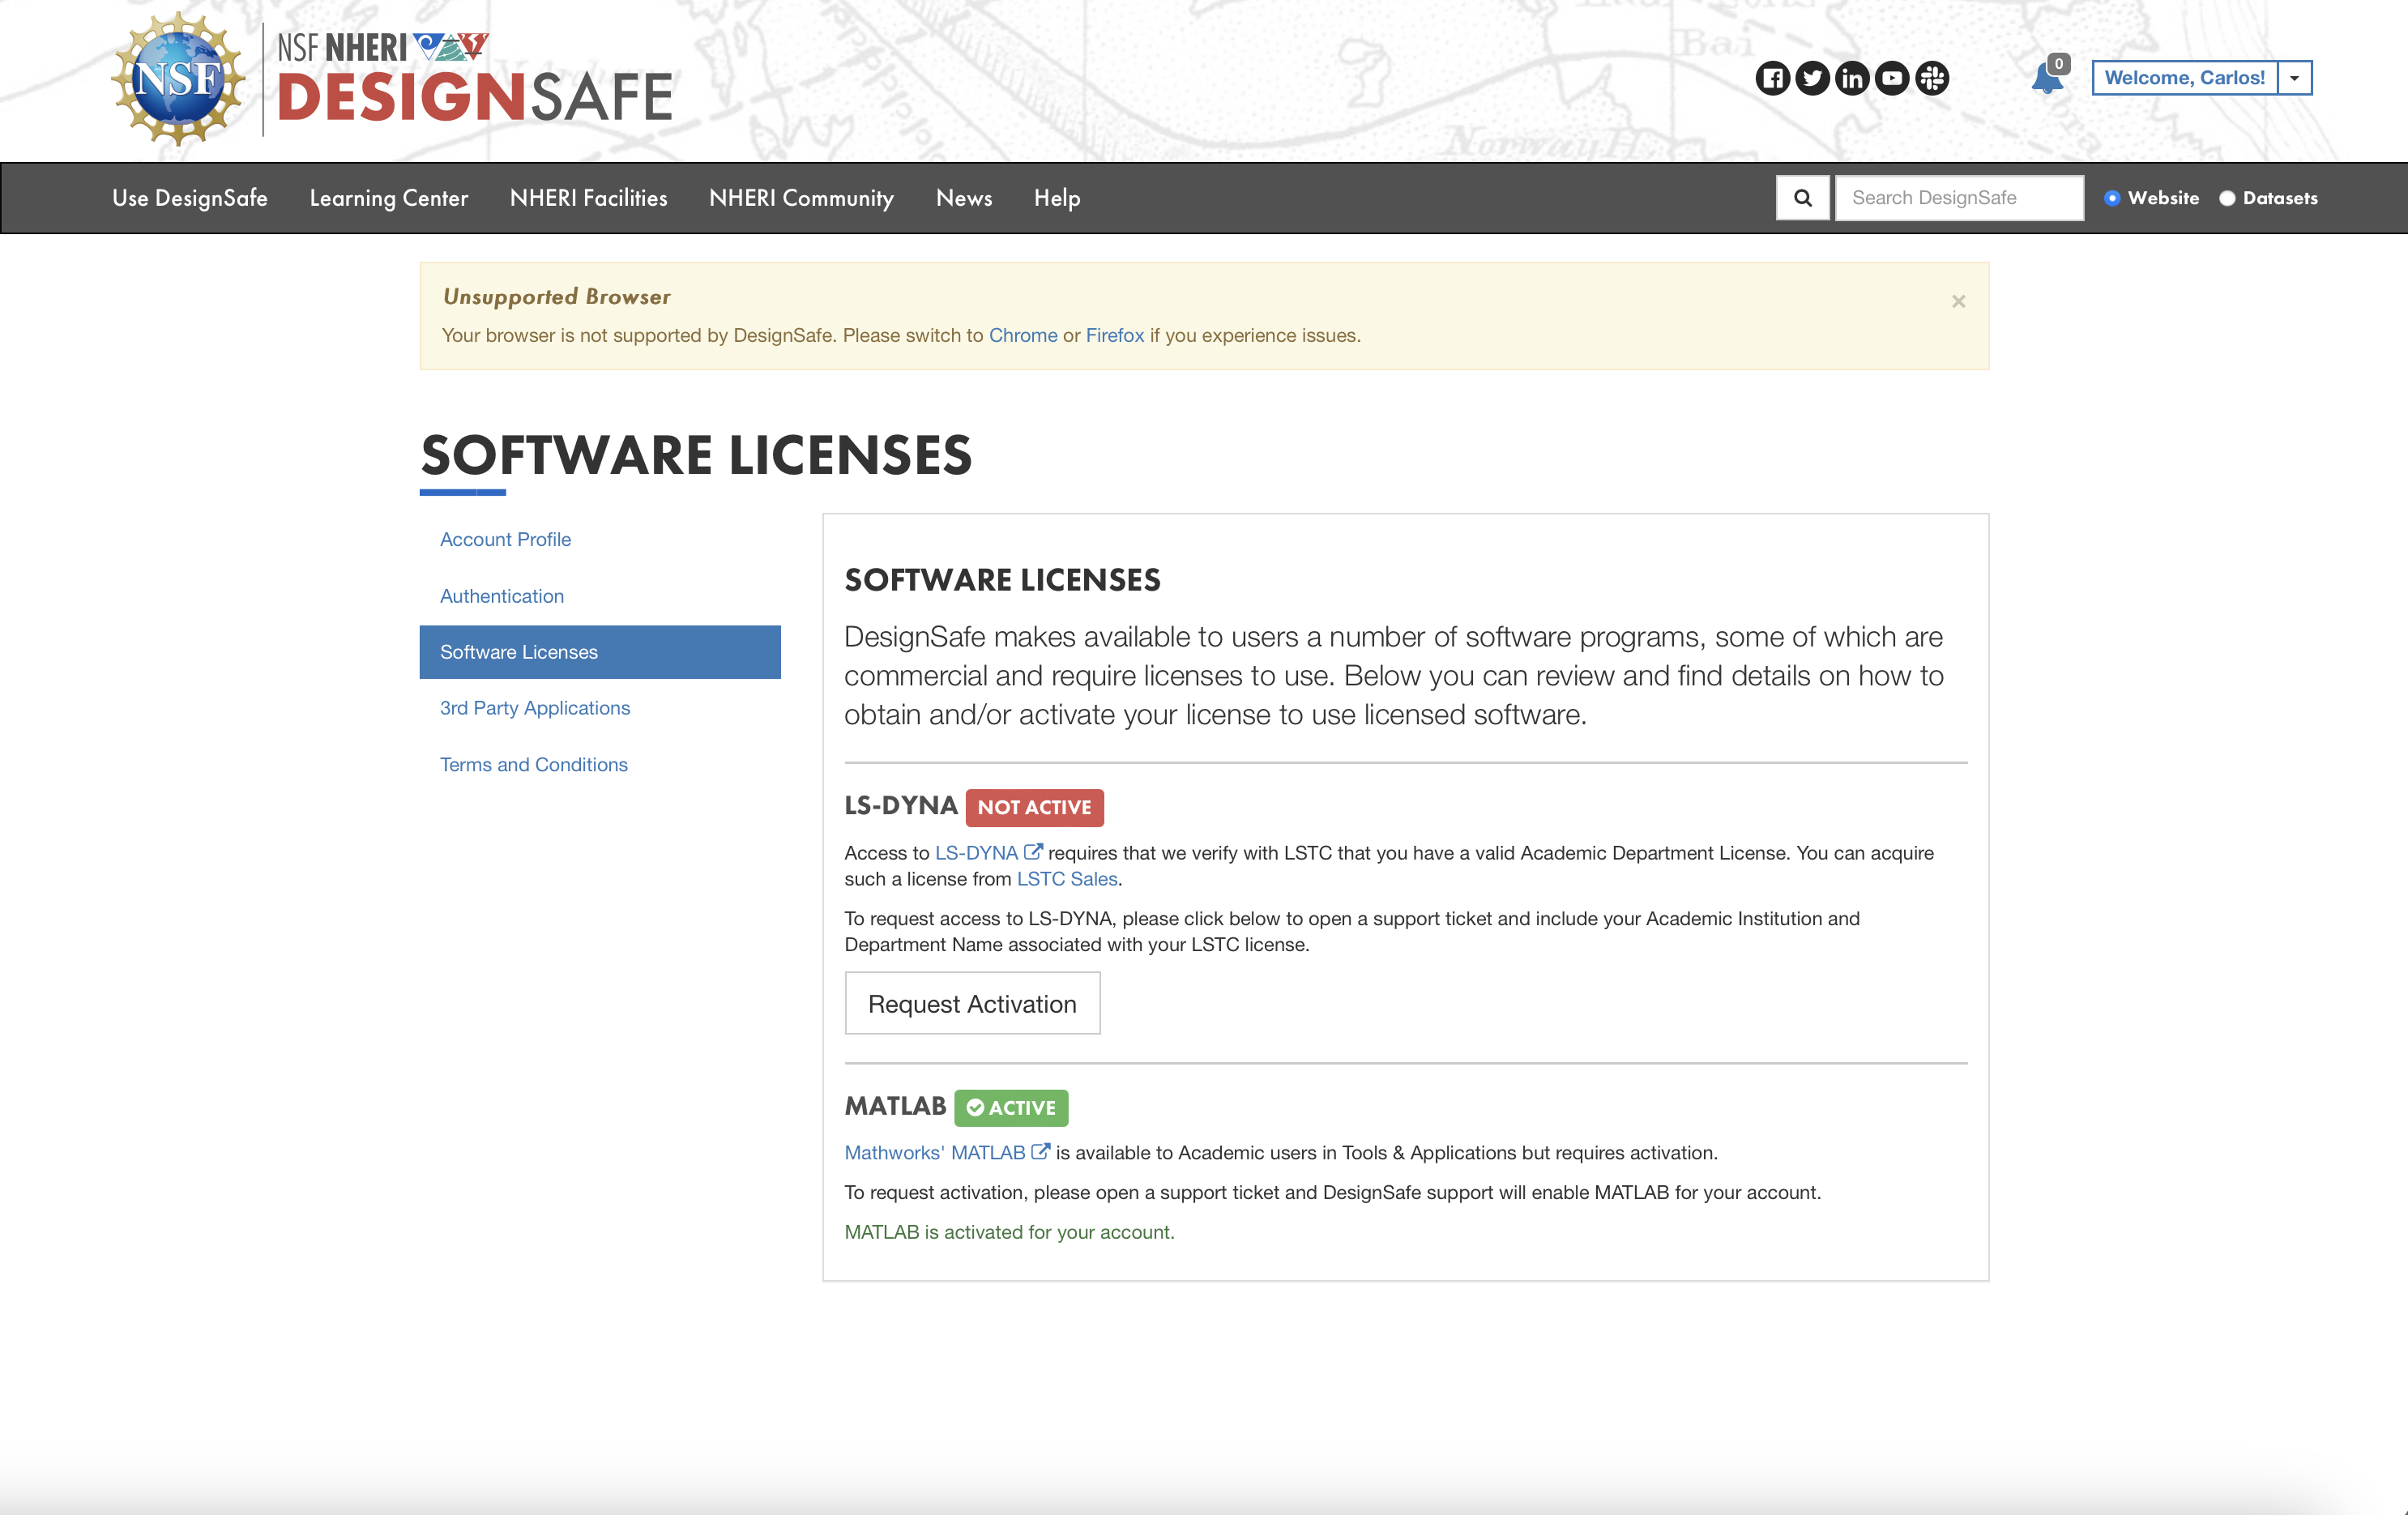Viewport: 2408px width, 1515px height.
Task: Switch to 3rd Party Applications section
Action: 535,708
